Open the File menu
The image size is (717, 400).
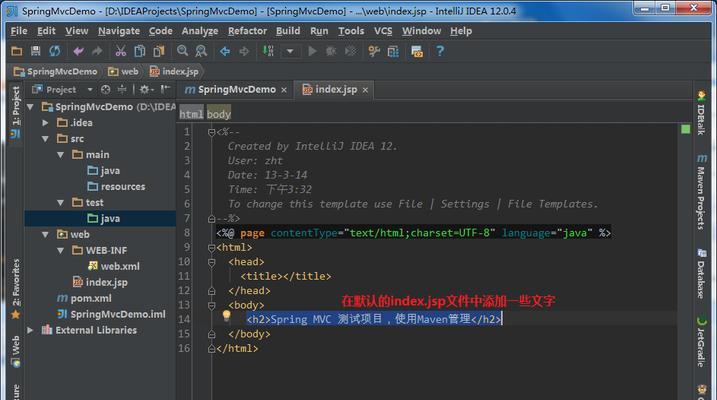click(x=19, y=31)
